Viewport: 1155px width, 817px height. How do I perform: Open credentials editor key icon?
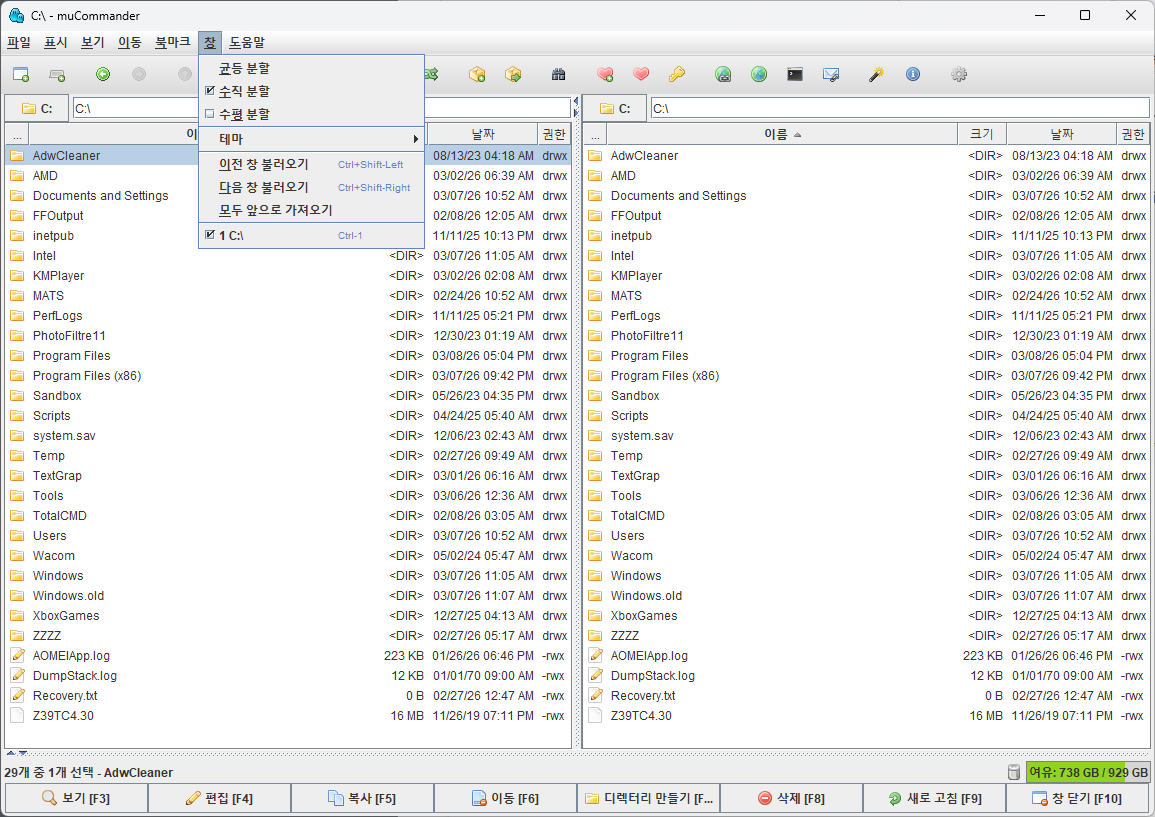pos(677,74)
